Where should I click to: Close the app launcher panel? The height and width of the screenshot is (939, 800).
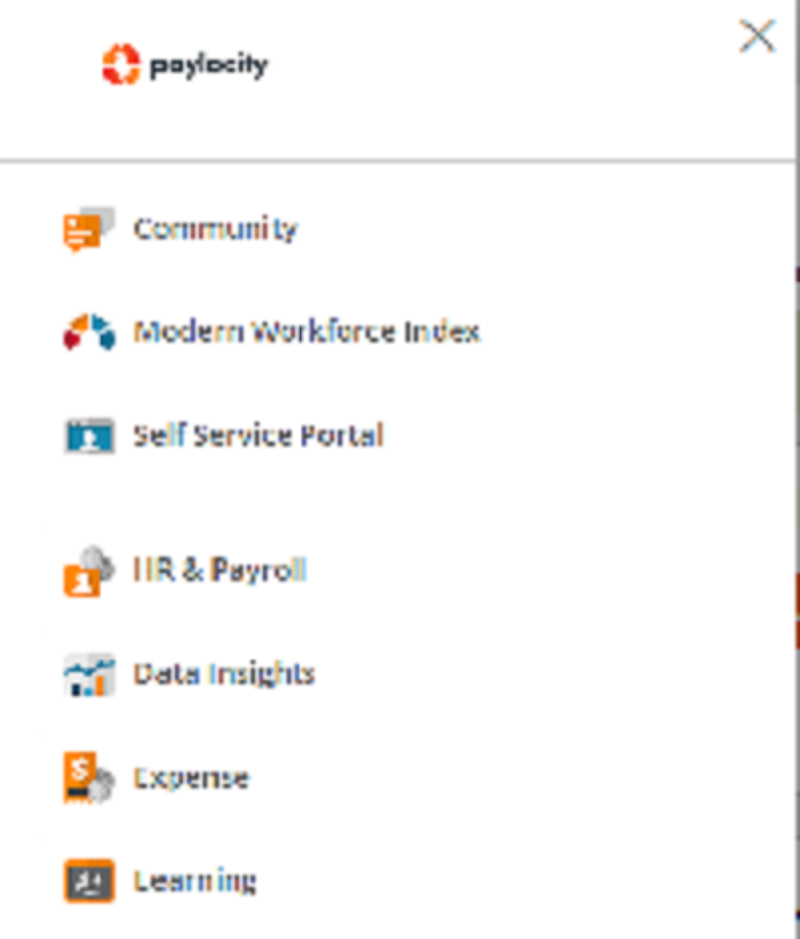coord(757,37)
